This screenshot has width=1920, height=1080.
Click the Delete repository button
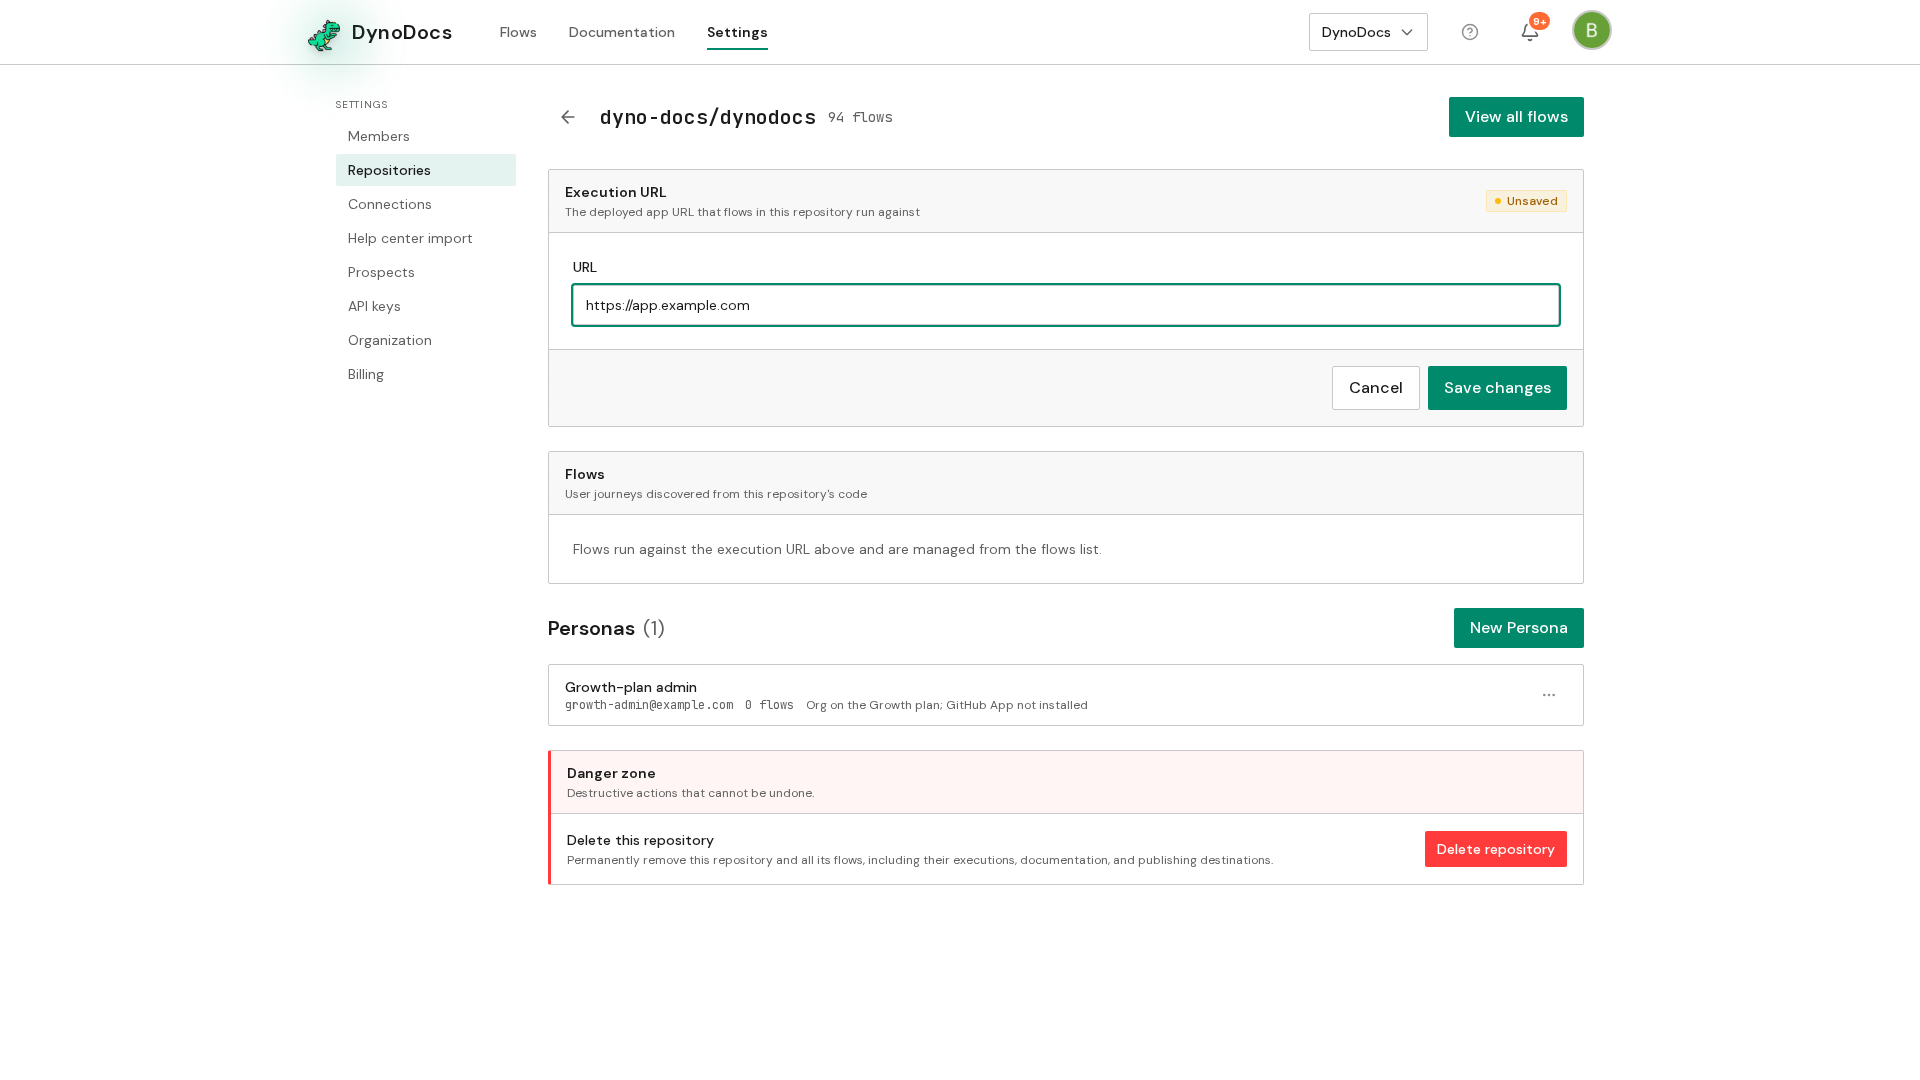pos(1496,849)
